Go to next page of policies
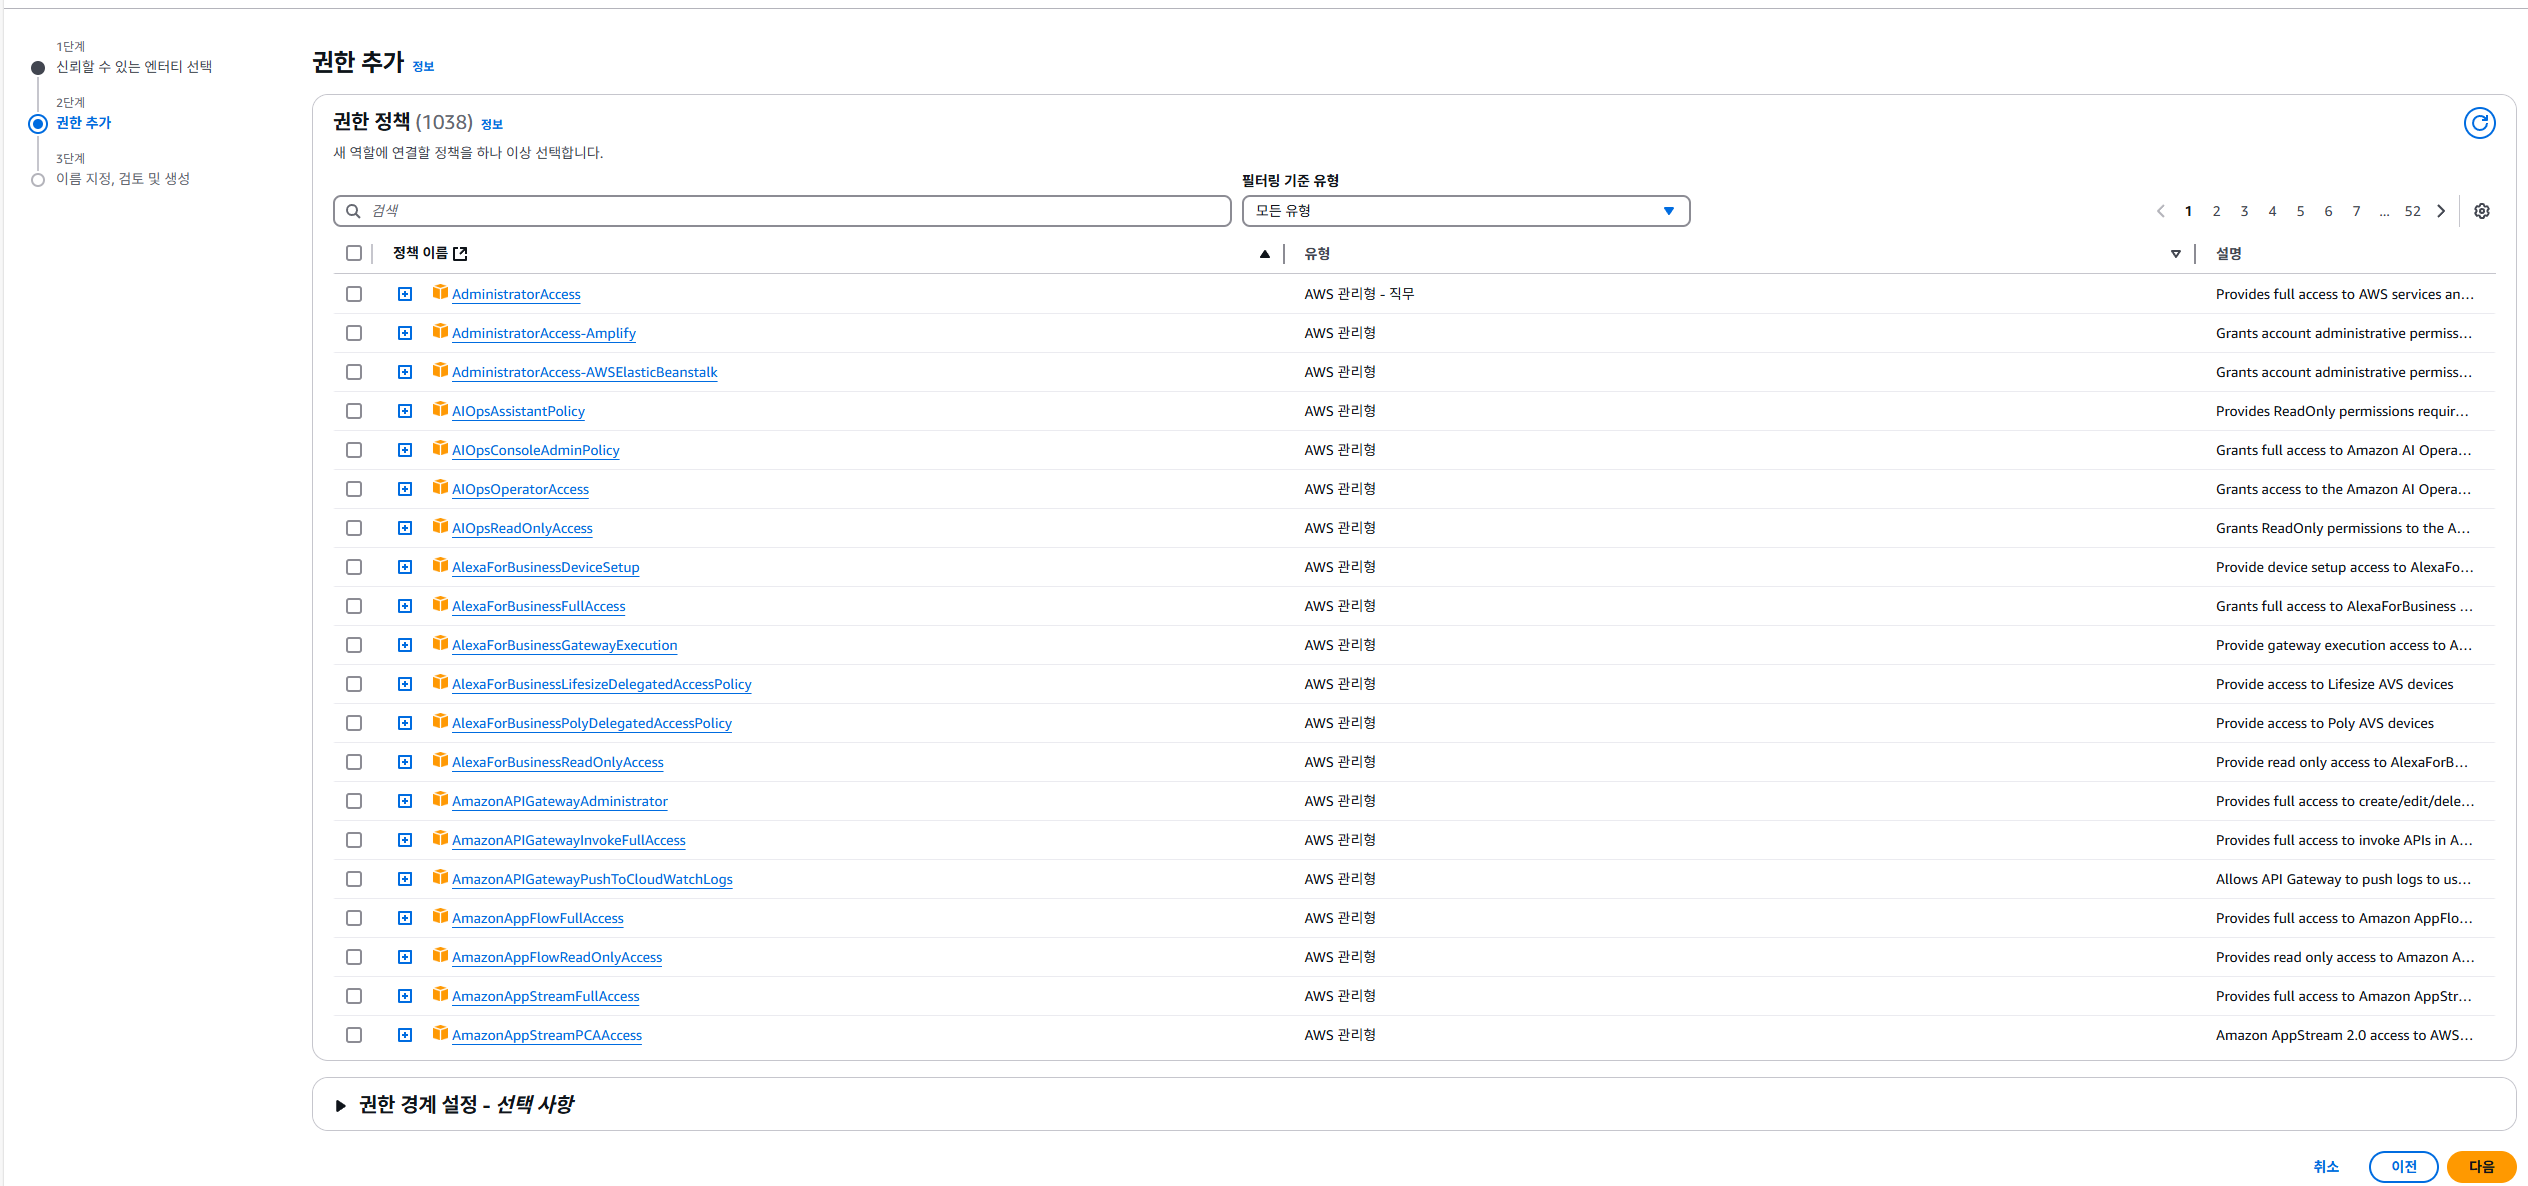This screenshot has width=2528, height=1186. 2441,211
